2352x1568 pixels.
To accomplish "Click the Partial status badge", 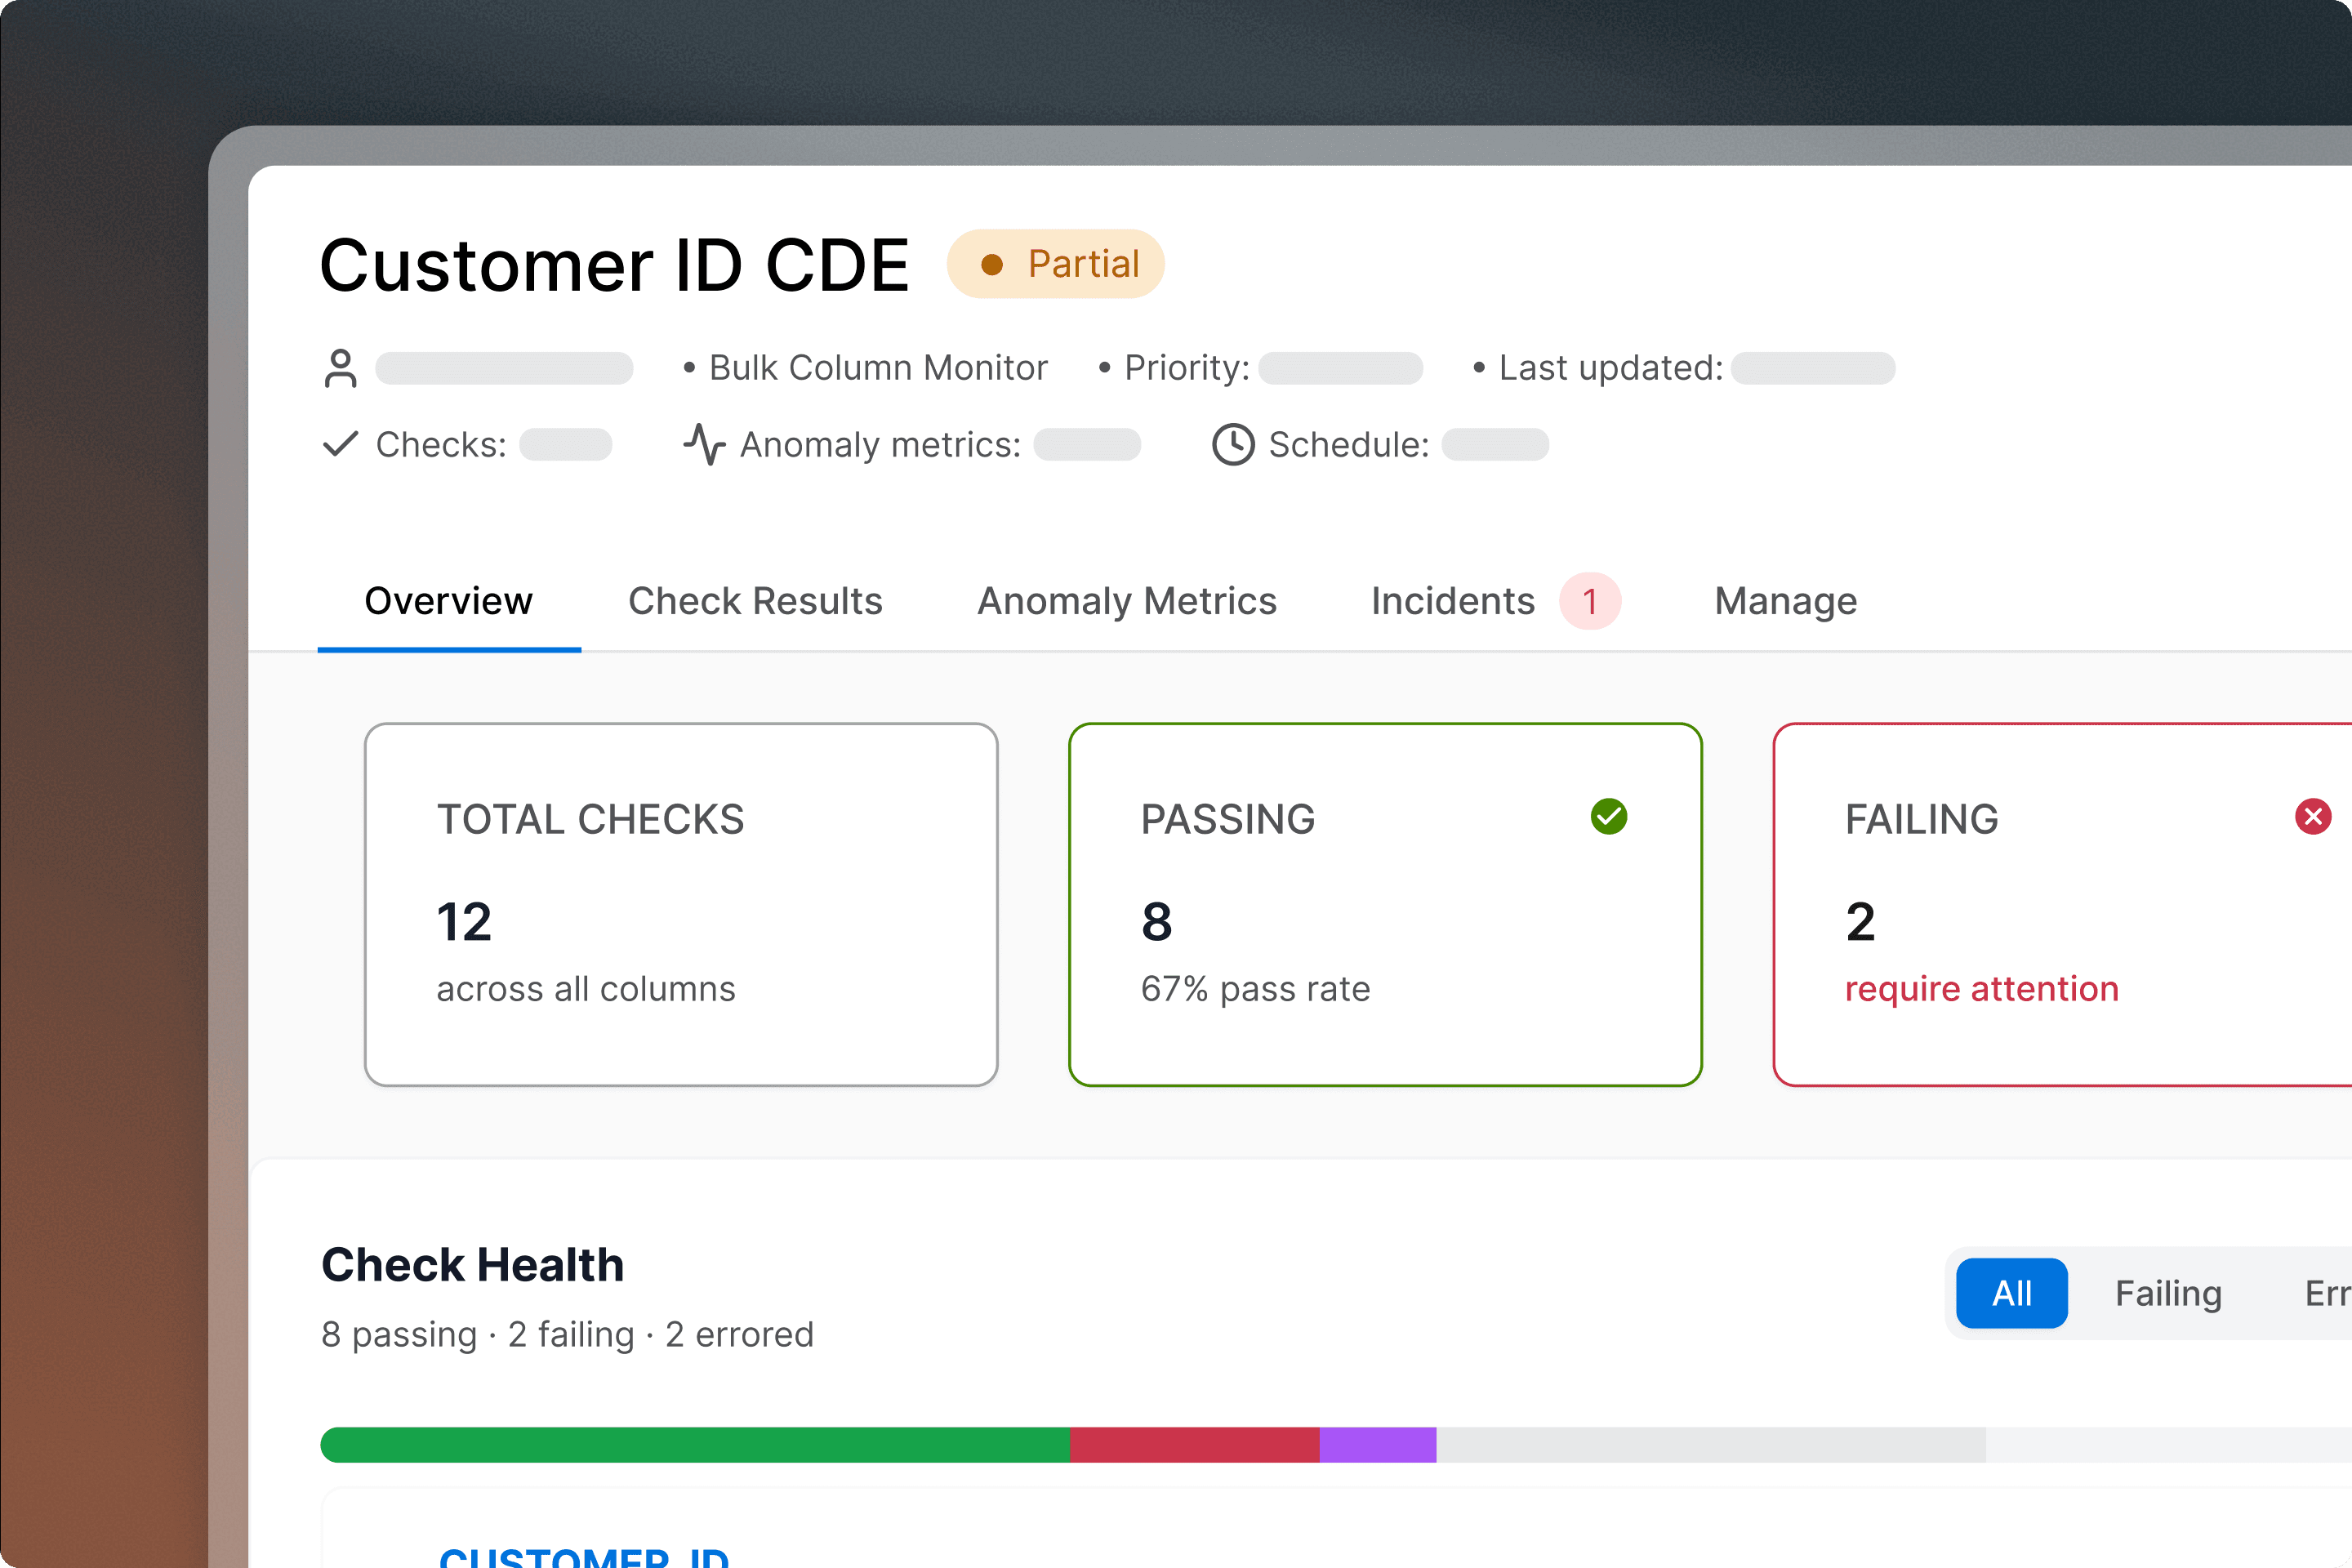I will coord(1056,264).
